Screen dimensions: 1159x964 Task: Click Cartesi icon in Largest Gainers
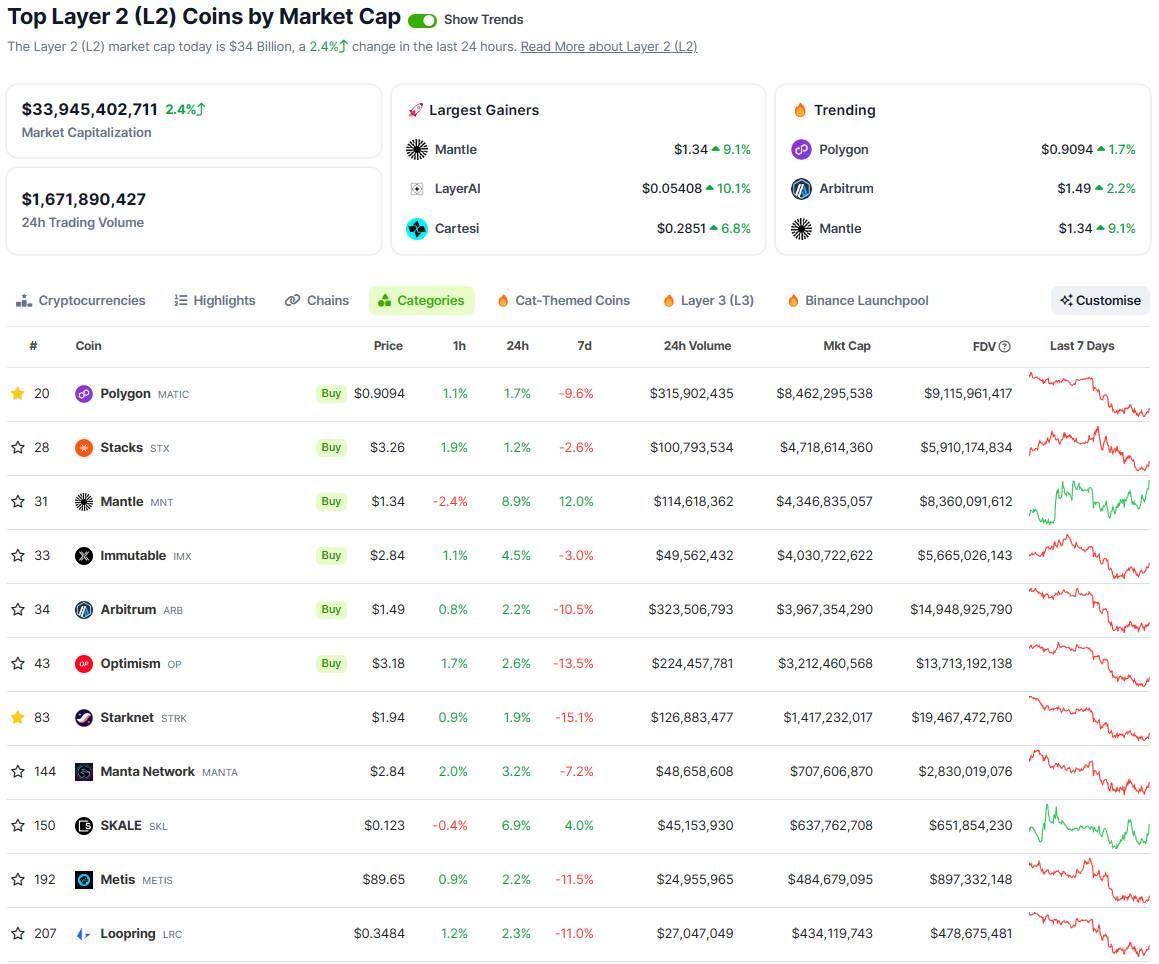417,228
